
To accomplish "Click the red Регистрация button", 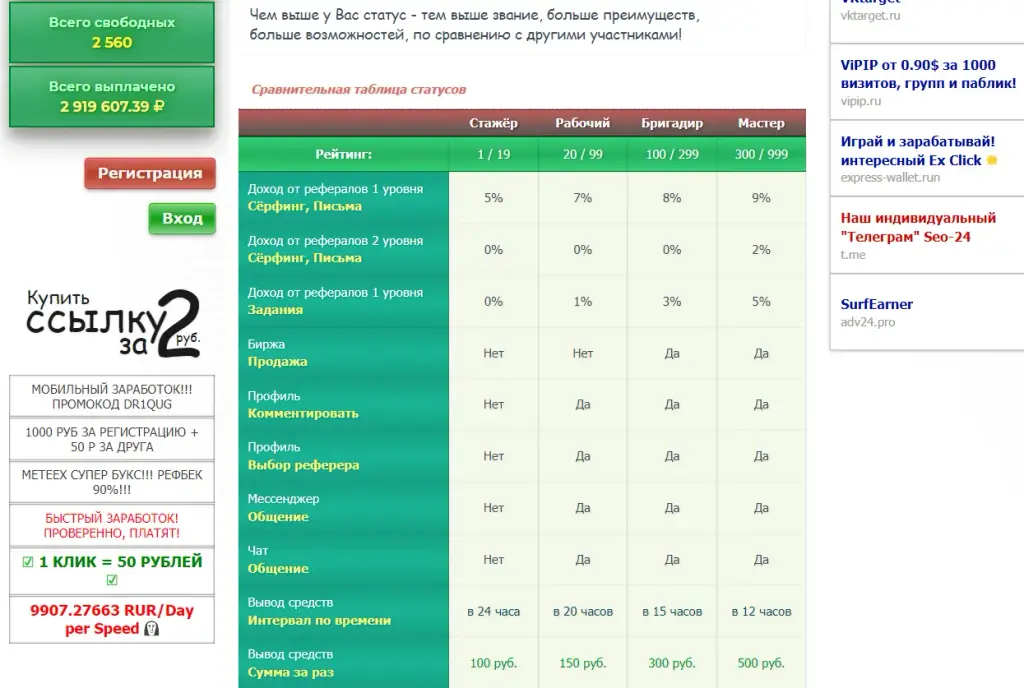I will tap(150, 173).
